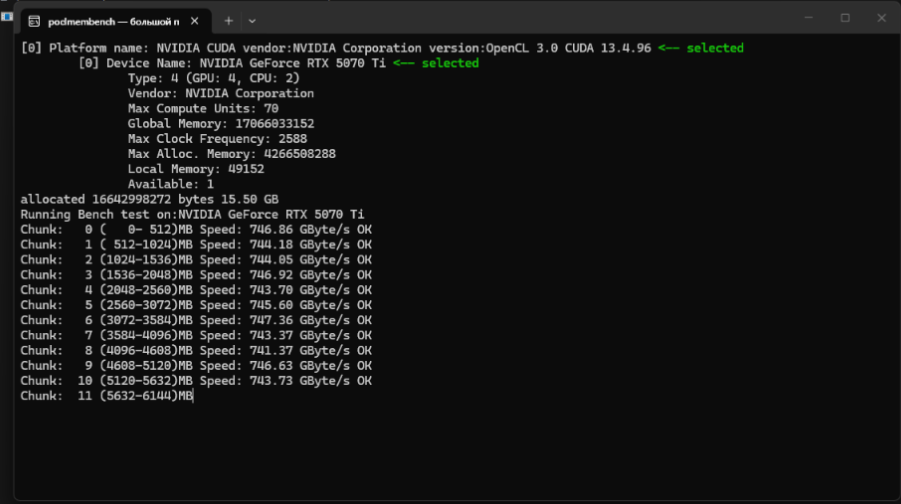Close the podmembench tab
The height and width of the screenshot is (504, 901).
coord(195,21)
